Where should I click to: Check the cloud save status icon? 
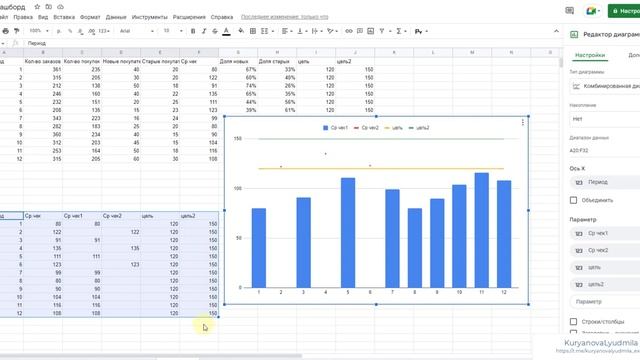pyautogui.click(x=60, y=7)
